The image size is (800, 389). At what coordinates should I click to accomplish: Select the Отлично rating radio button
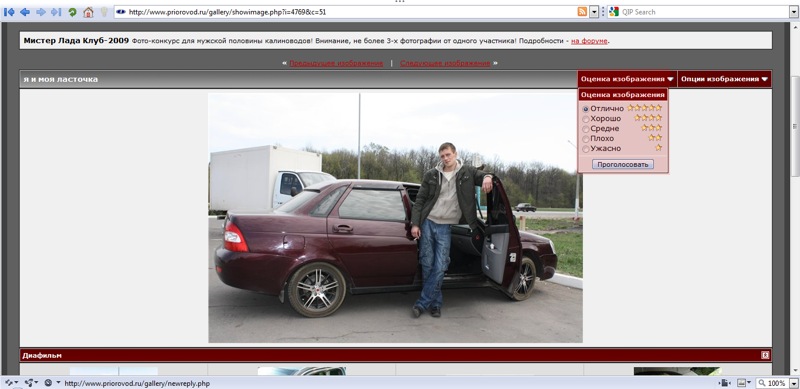(586, 109)
